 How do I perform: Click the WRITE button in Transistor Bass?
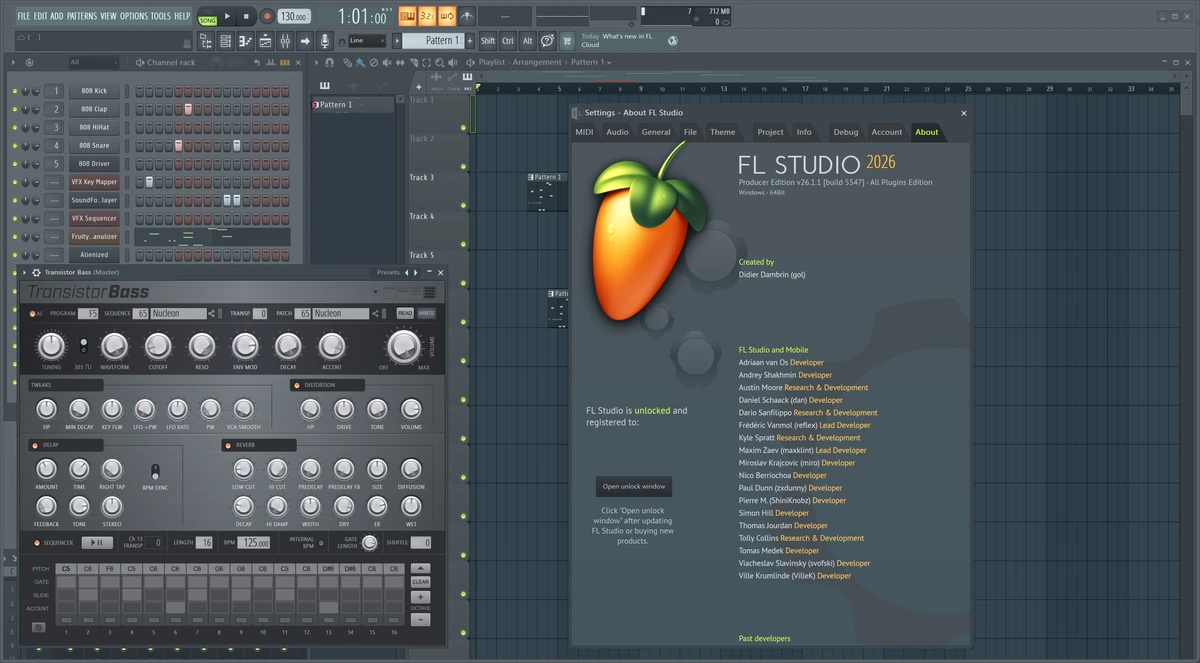click(x=426, y=313)
